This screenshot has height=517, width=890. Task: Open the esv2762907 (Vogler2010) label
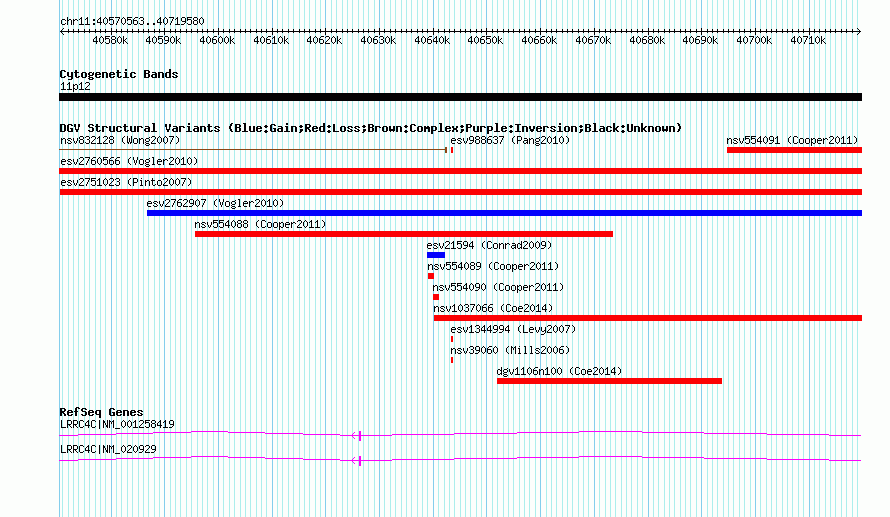(215, 203)
